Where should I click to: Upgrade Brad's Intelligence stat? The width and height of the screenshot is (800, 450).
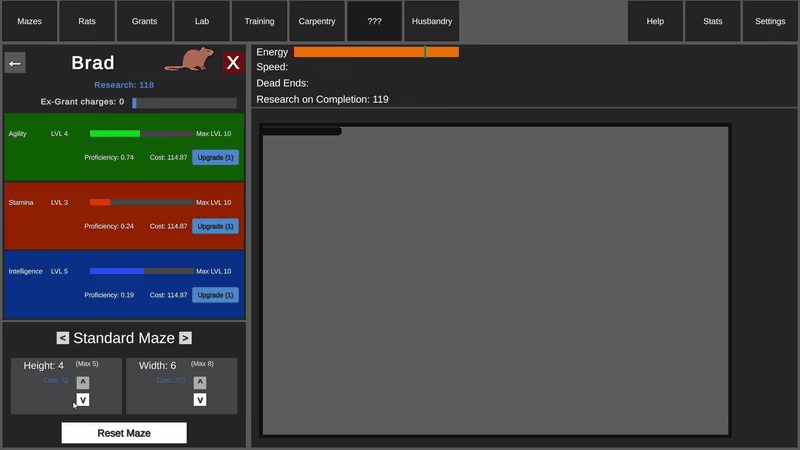tap(215, 295)
